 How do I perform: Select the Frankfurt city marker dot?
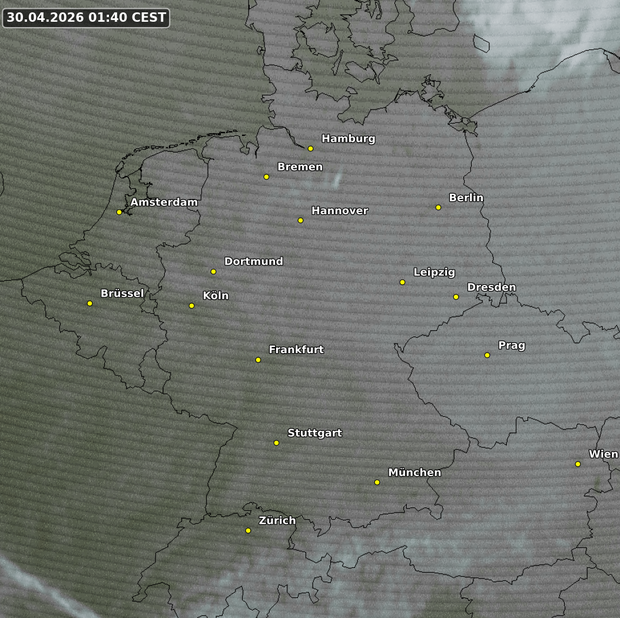pyautogui.click(x=258, y=359)
